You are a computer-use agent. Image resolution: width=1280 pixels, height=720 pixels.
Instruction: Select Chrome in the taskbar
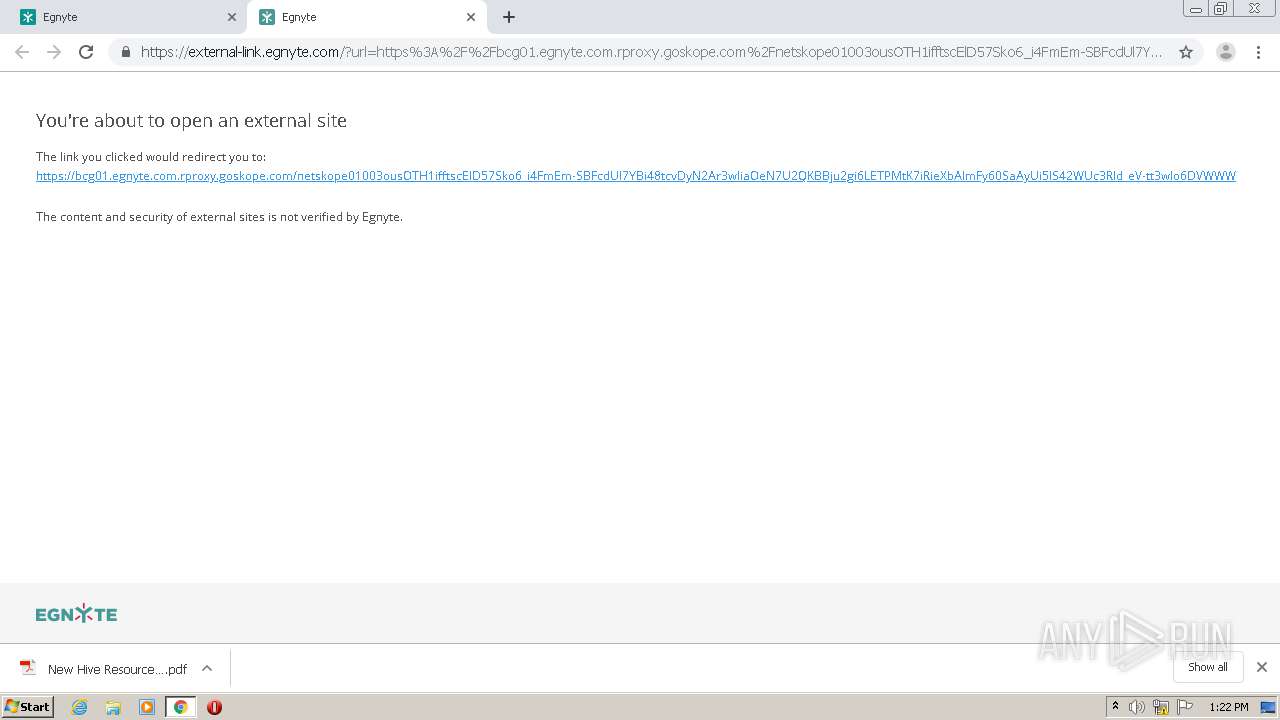tap(181, 707)
